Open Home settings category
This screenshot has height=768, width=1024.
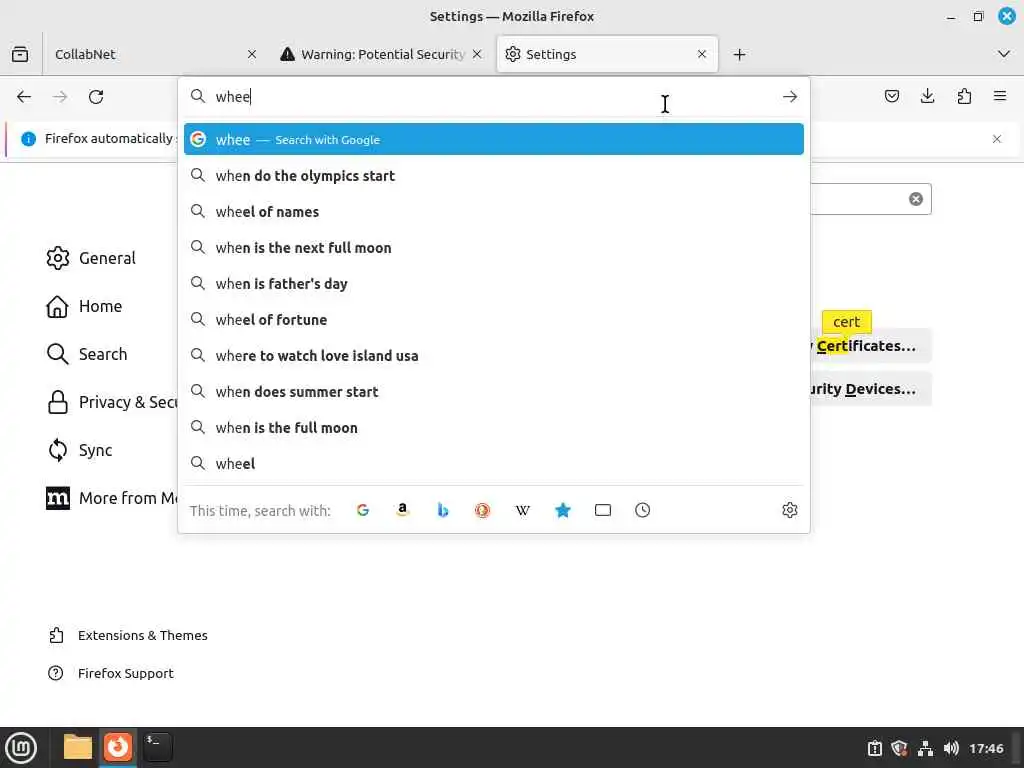[84, 306]
